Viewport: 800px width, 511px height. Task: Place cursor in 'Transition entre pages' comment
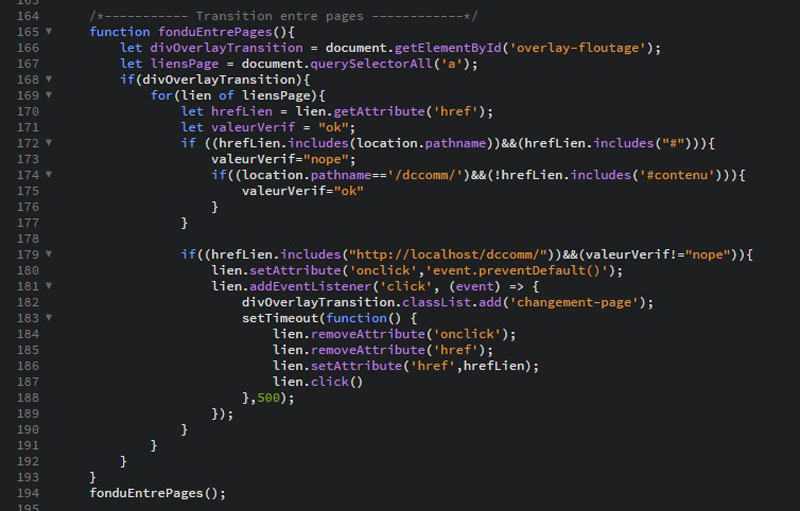280,16
